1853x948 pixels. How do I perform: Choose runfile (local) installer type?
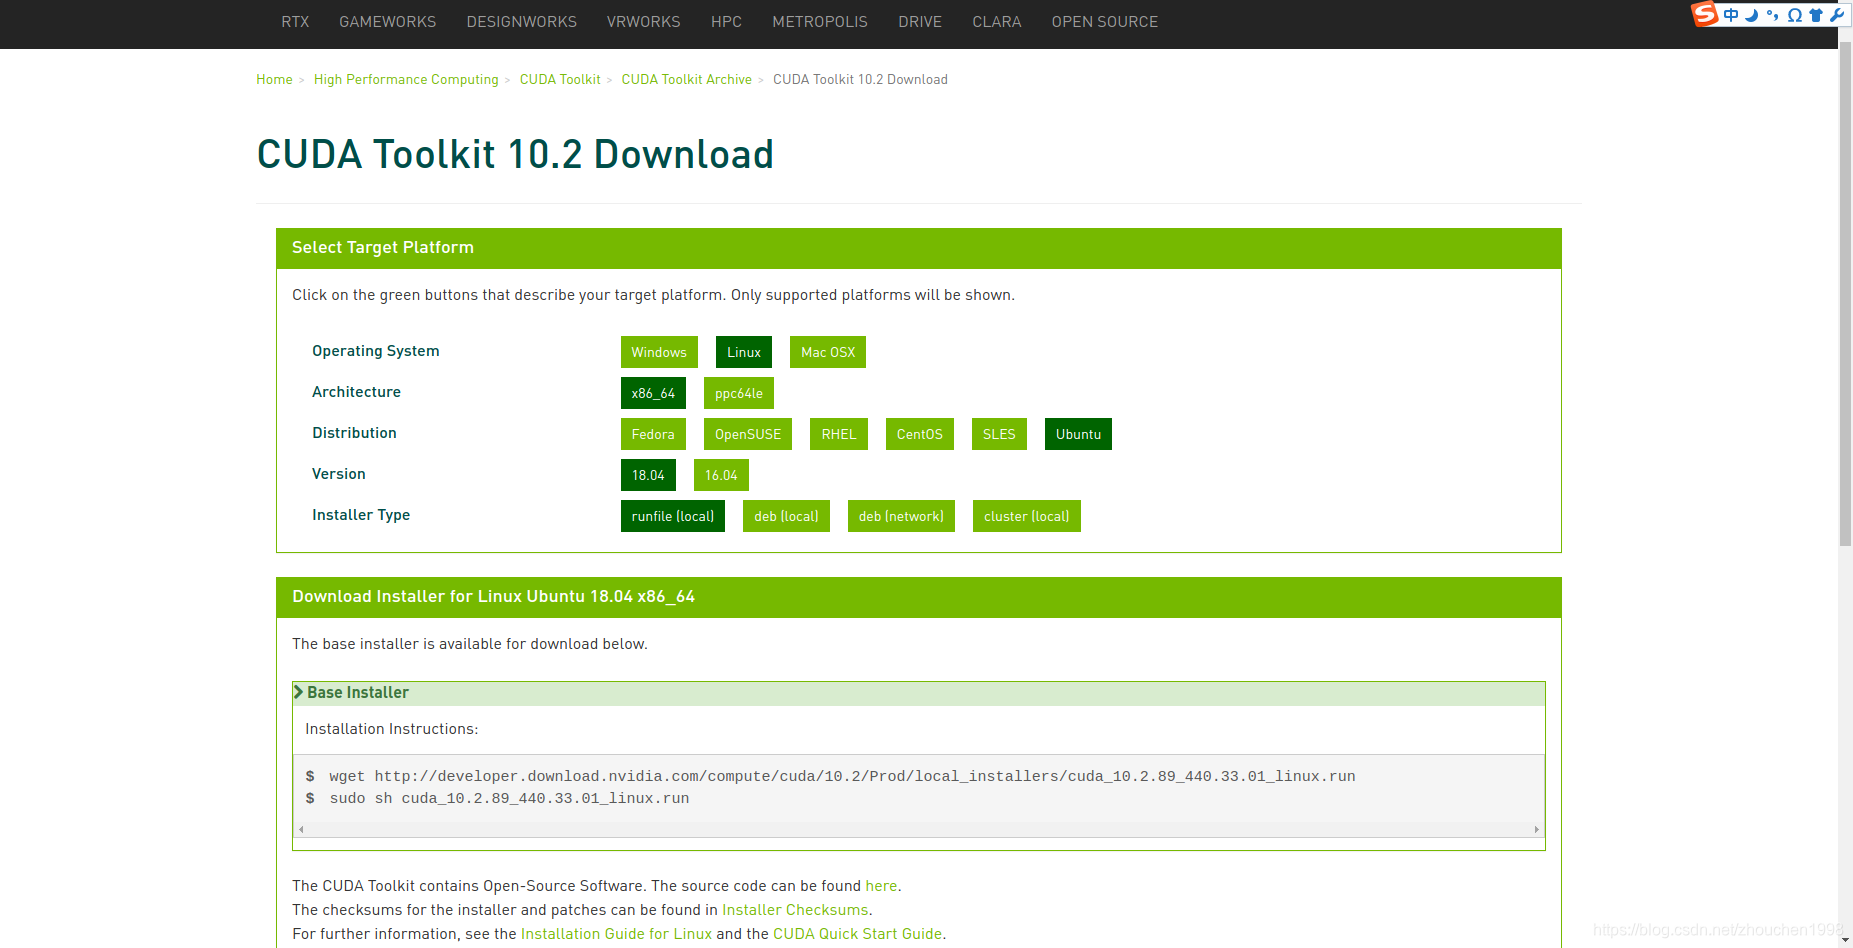(673, 516)
